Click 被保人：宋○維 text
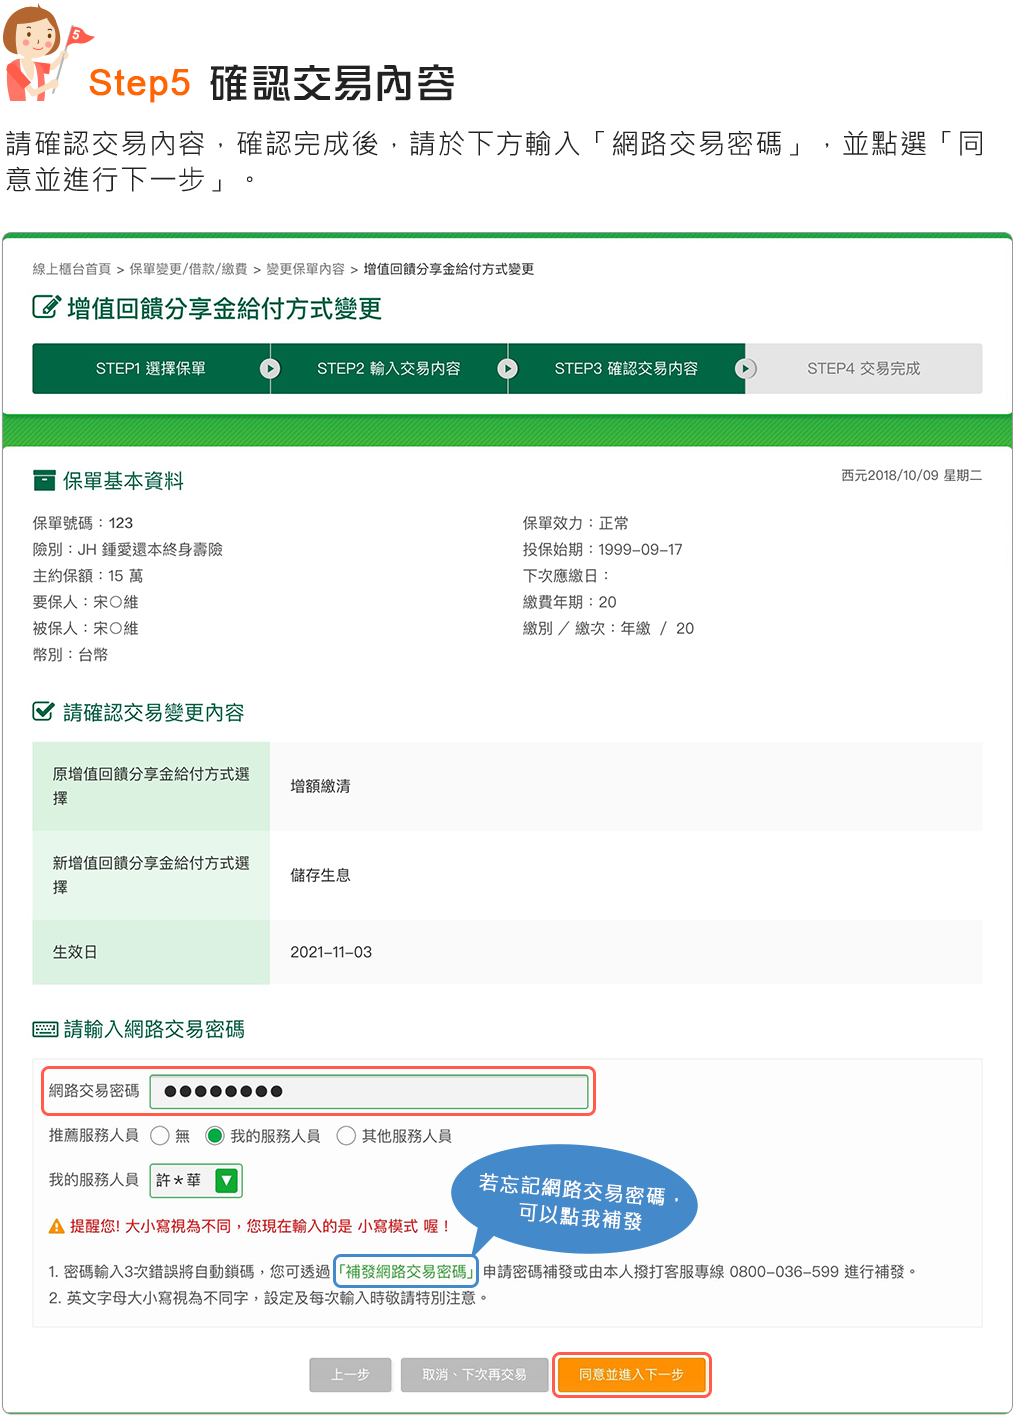Viewport: 1013px width, 1416px height. pyautogui.click(x=86, y=628)
